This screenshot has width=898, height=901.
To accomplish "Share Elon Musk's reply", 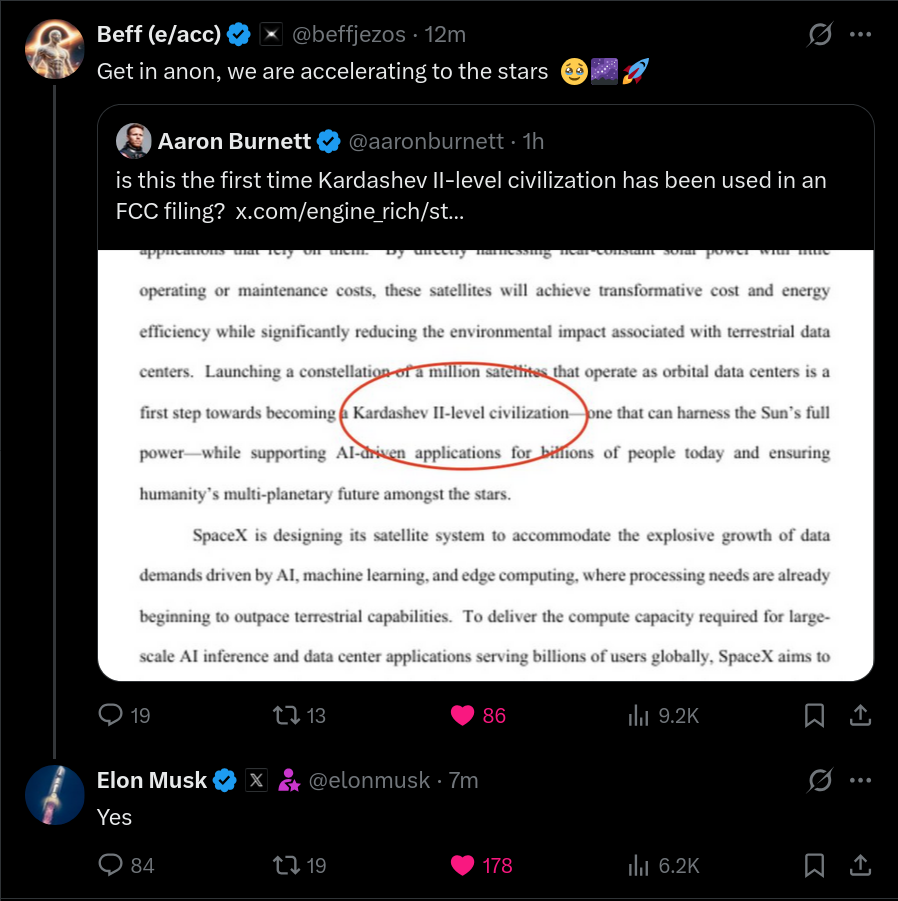I will point(859,865).
